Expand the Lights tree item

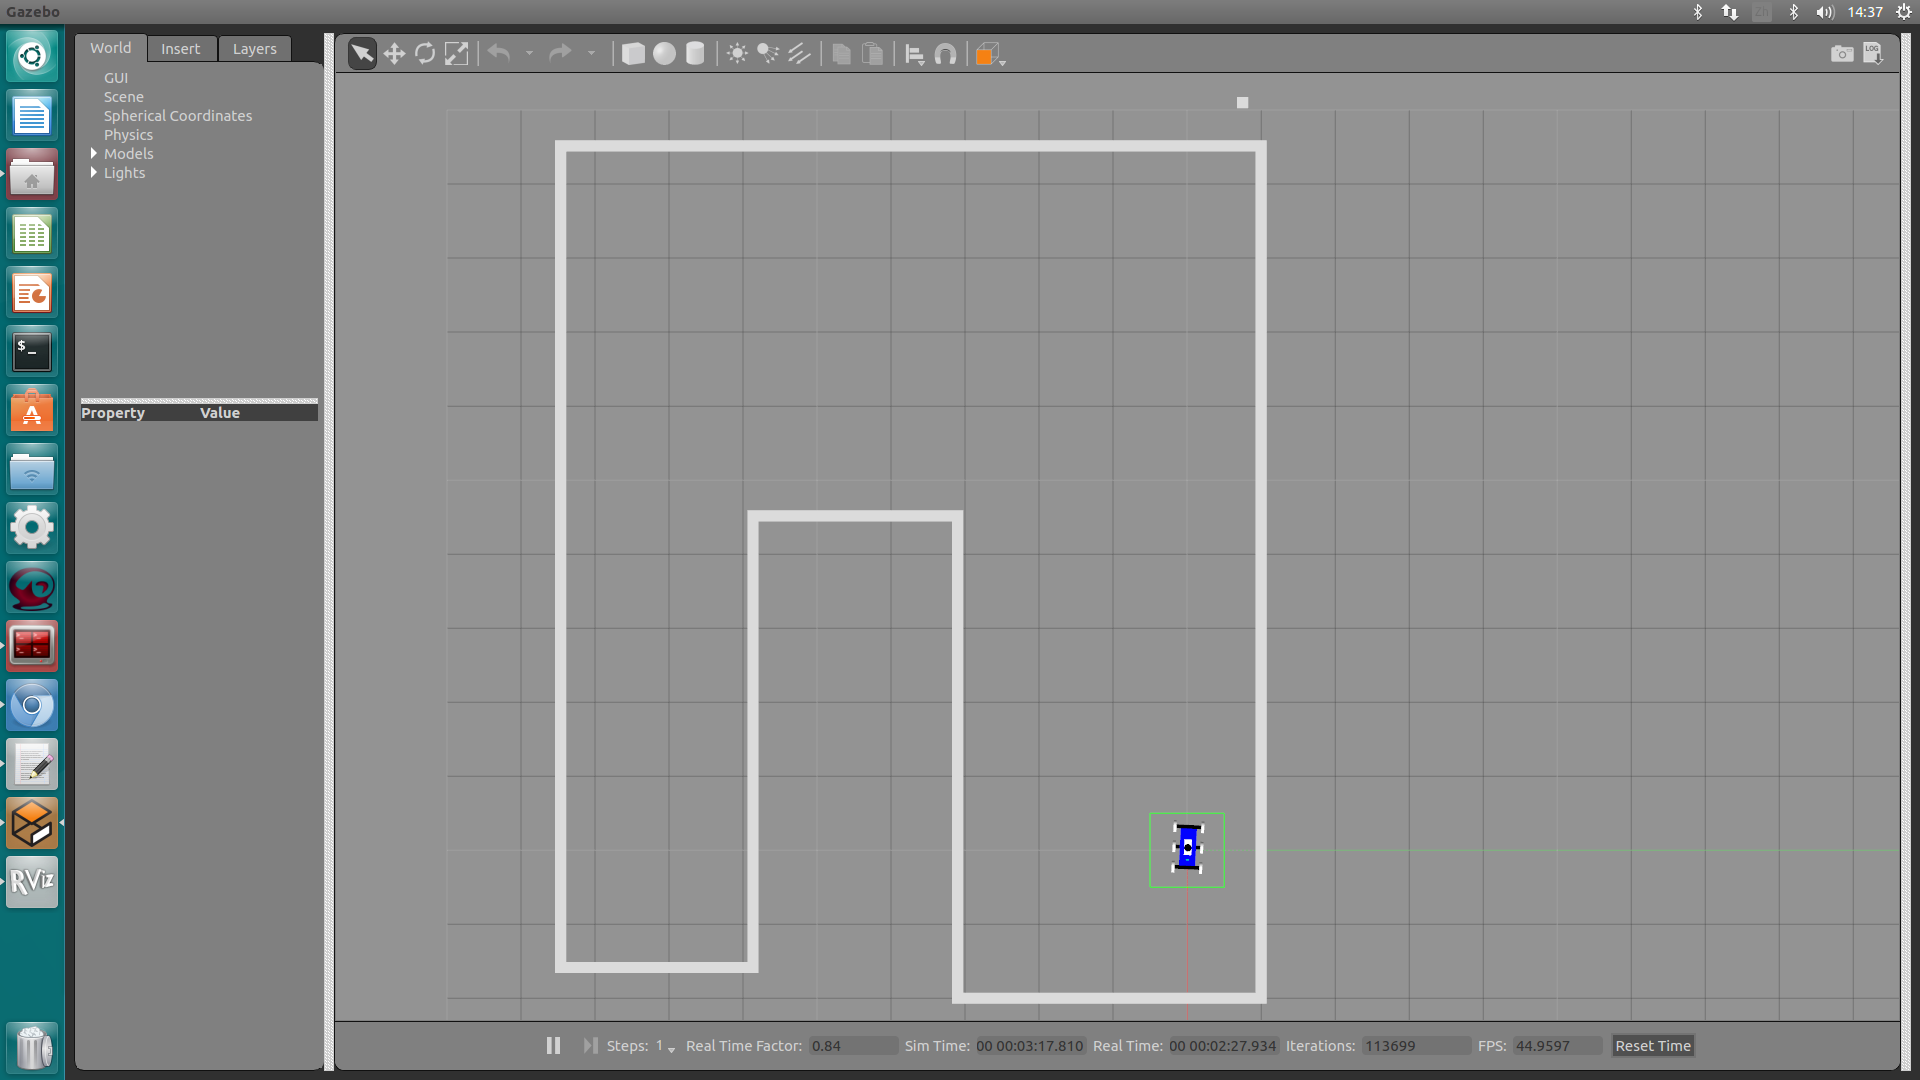click(x=94, y=172)
